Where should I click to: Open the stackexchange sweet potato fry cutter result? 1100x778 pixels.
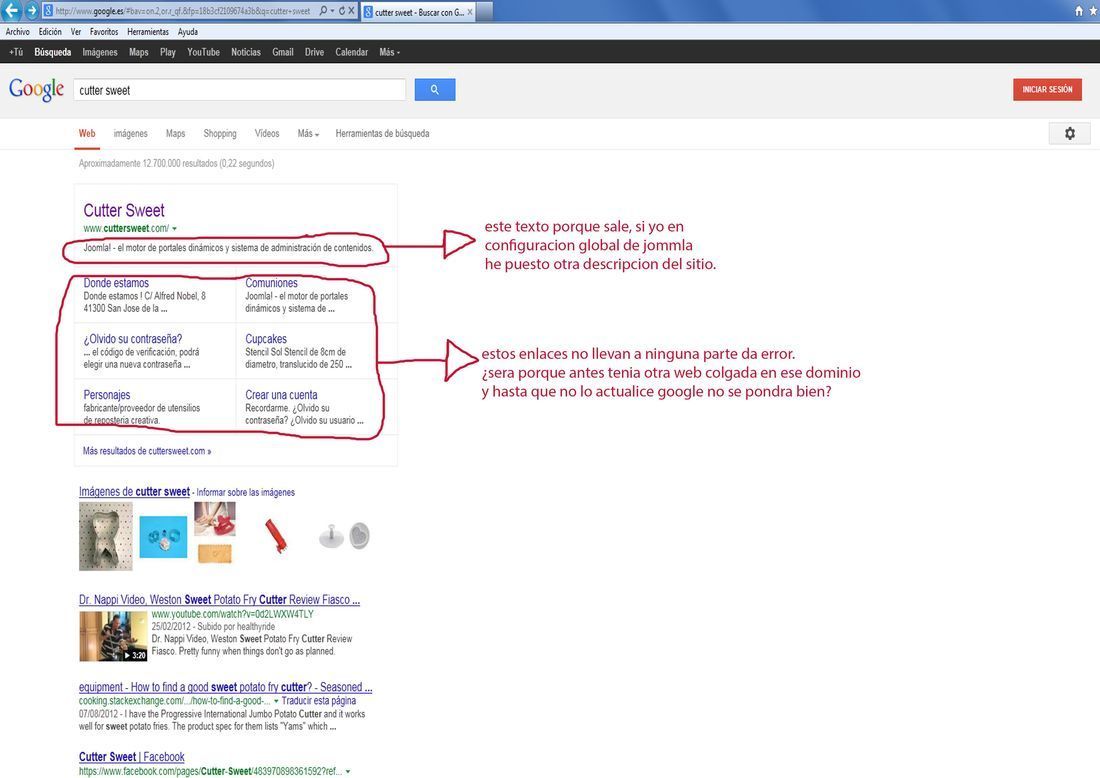[x=225, y=688]
